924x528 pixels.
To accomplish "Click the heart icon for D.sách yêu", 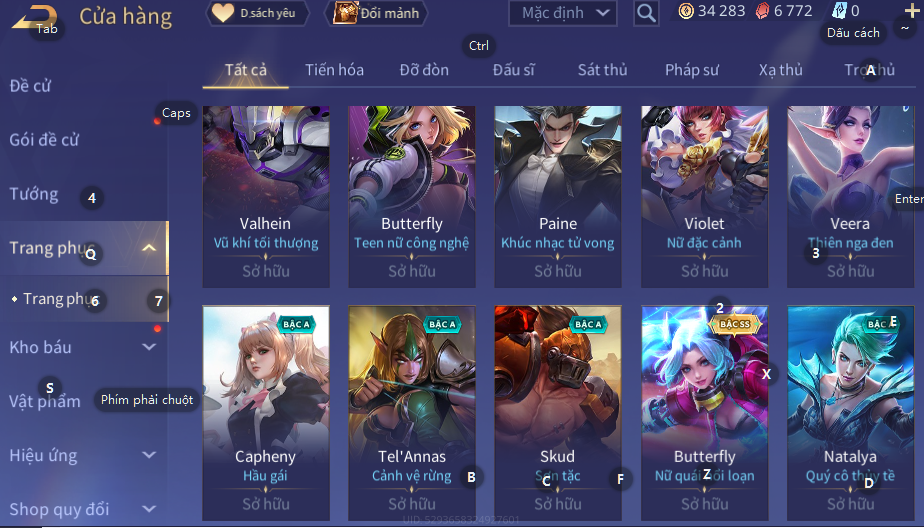I will pyautogui.click(x=223, y=12).
